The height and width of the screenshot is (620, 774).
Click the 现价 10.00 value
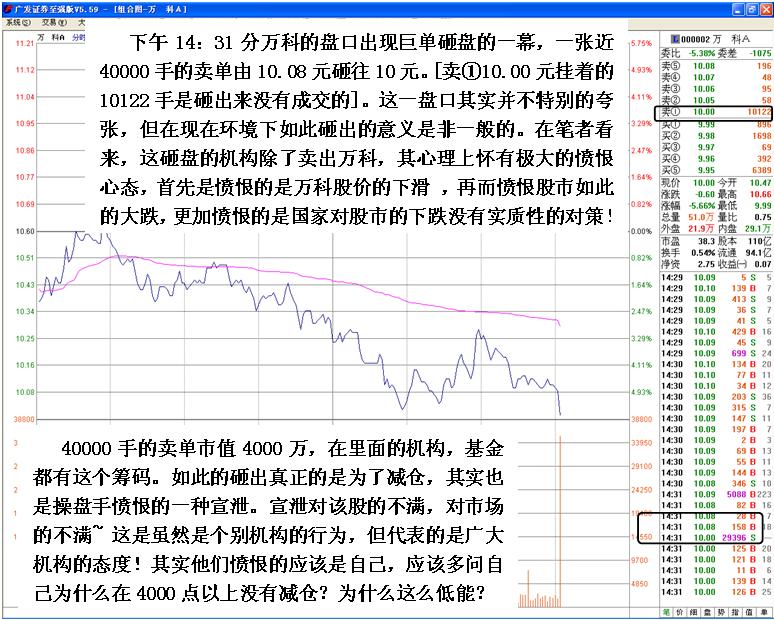(704, 183)
